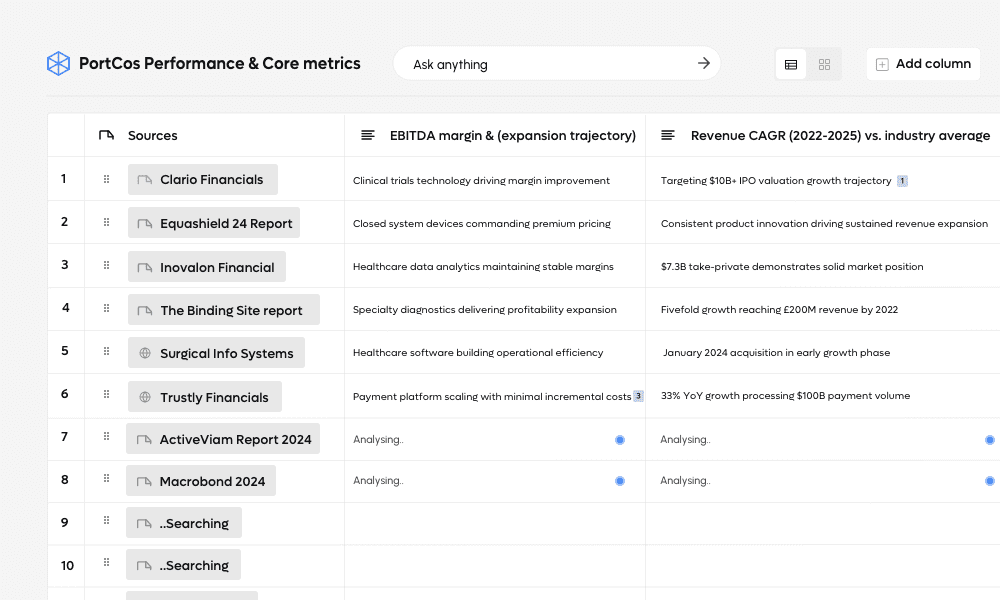Screen dimensions: 1000x600
Task: Grab the drag handle for Inovalon Financial
Action: (107, 265)
